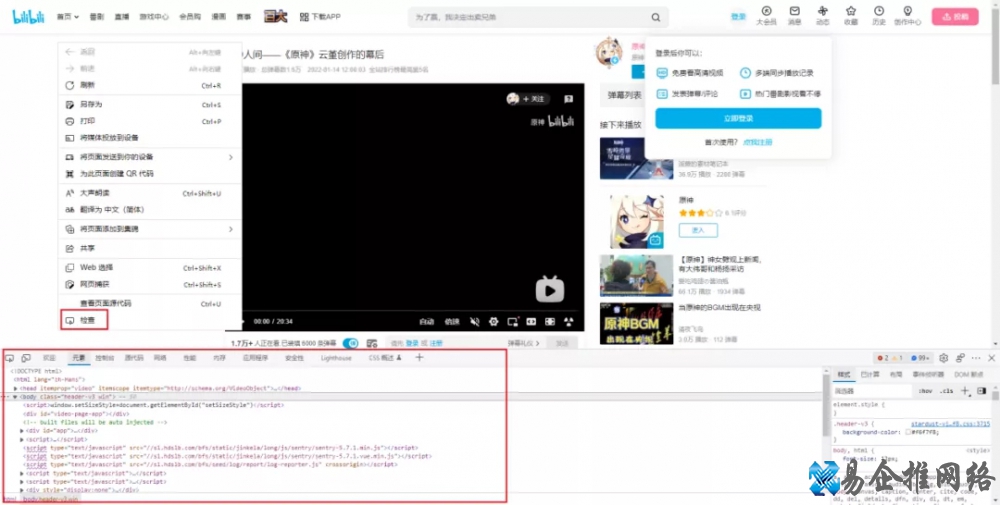Viewport: 1000px width, 505px height.
Task: Open the Lighthouse tab
Action: (x=336, y=358)
